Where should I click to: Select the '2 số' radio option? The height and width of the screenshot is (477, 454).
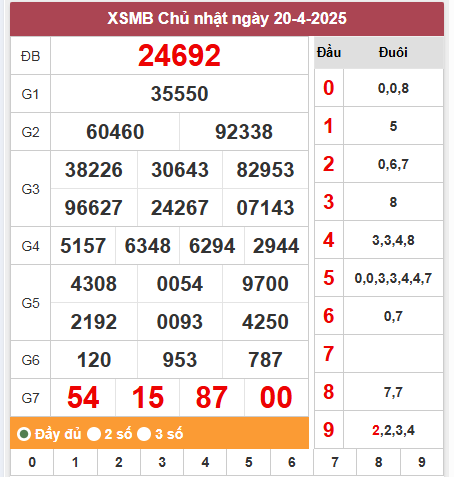pos(94,434)
